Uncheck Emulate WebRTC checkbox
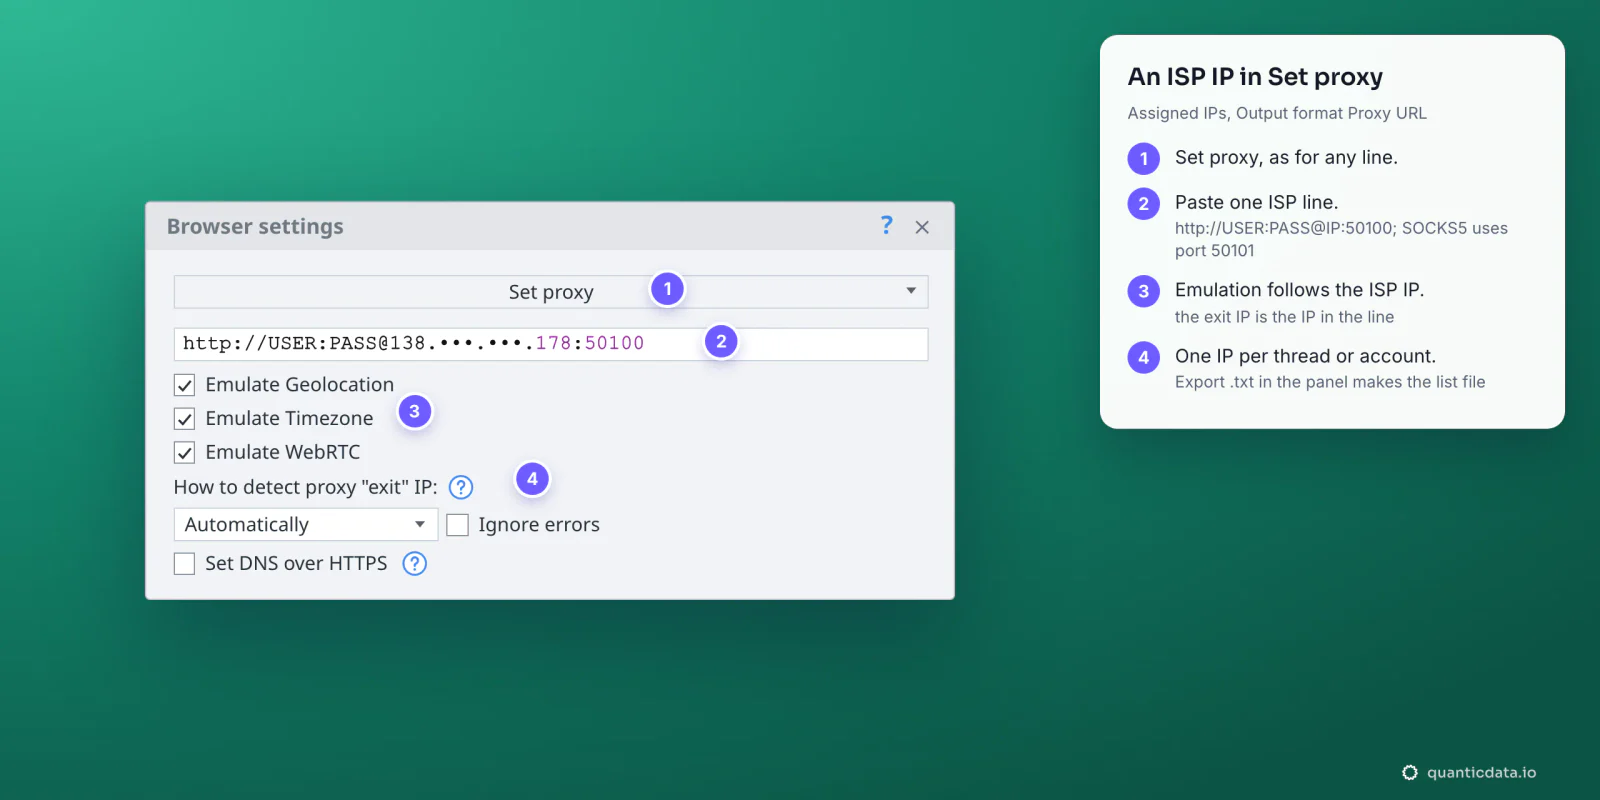1600x800 pixels. (x=185, y=453)
